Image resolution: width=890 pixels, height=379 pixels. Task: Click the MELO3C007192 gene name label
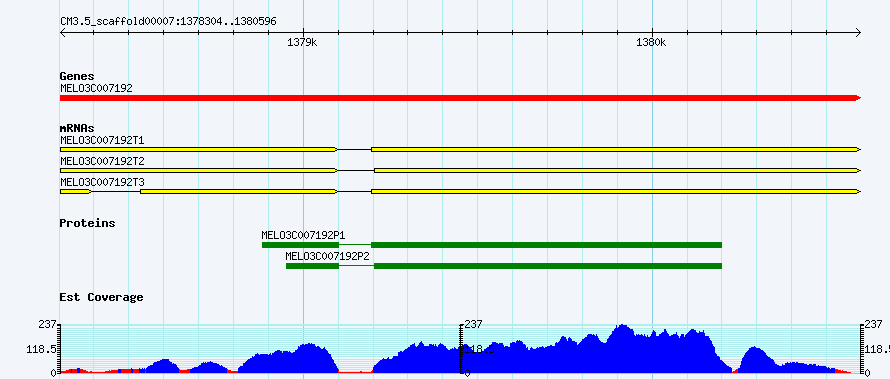[x=96, y=88]
